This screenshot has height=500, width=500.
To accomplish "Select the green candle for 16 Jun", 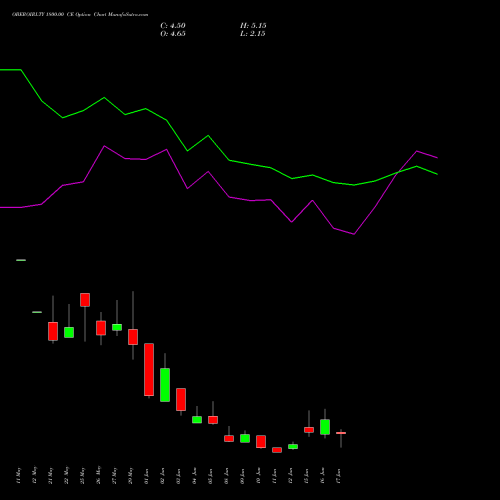I will coord(325,427).
